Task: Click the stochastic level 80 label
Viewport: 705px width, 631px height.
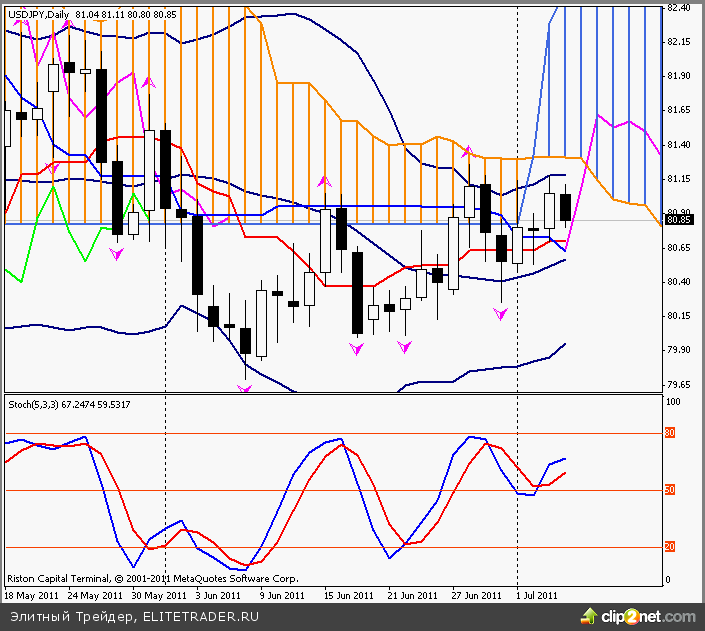Action: click(670, 433)
